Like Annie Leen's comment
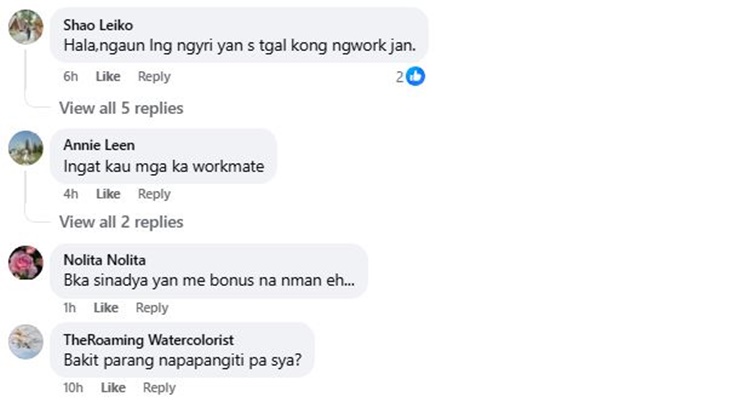The height and width of the screenshot is (402, 750). pos(108,194)
